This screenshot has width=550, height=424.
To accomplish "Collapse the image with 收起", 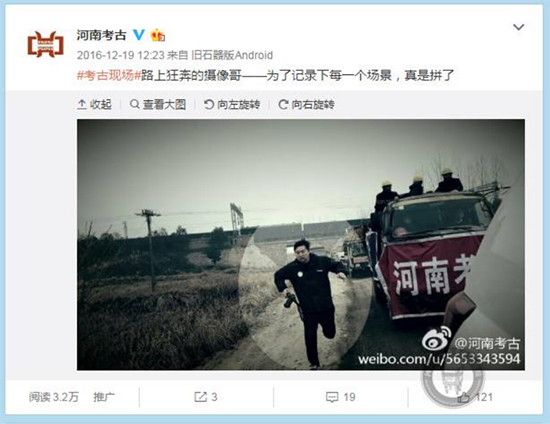I will coord(94,104).
